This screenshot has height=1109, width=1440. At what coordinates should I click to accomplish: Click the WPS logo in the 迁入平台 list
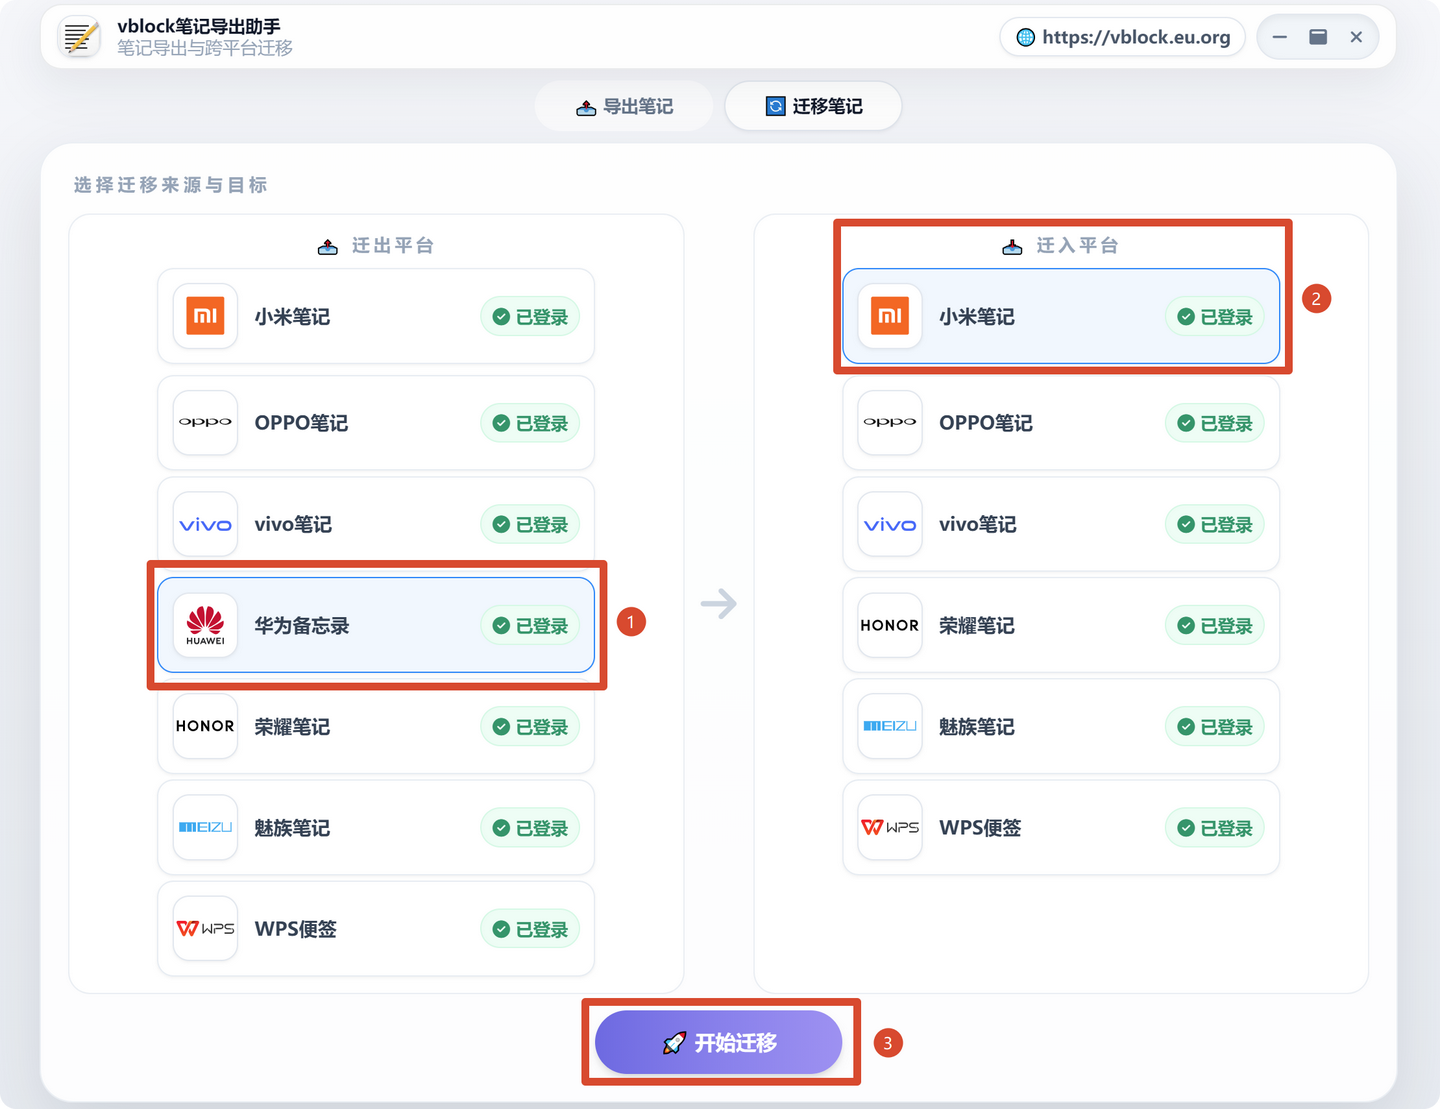(890, 827)
